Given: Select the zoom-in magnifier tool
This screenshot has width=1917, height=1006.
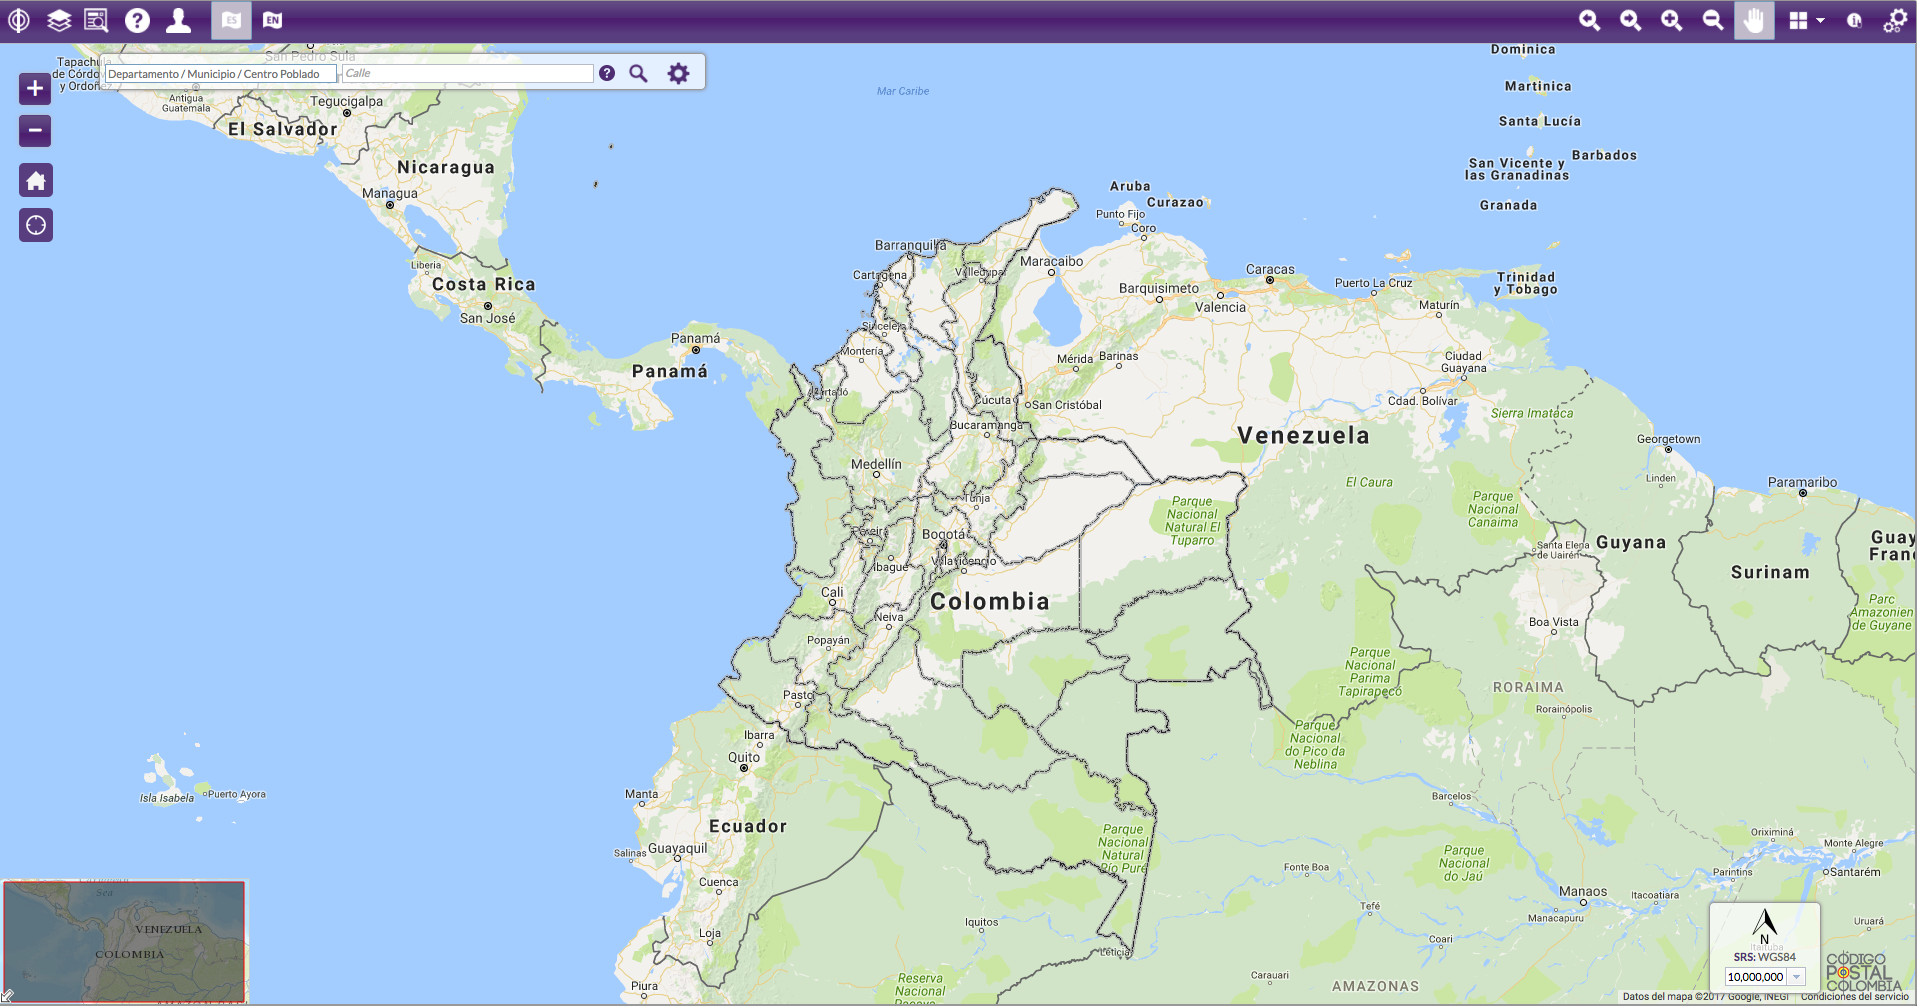Looking at the screenshot, I should [x=1671, y=20].
